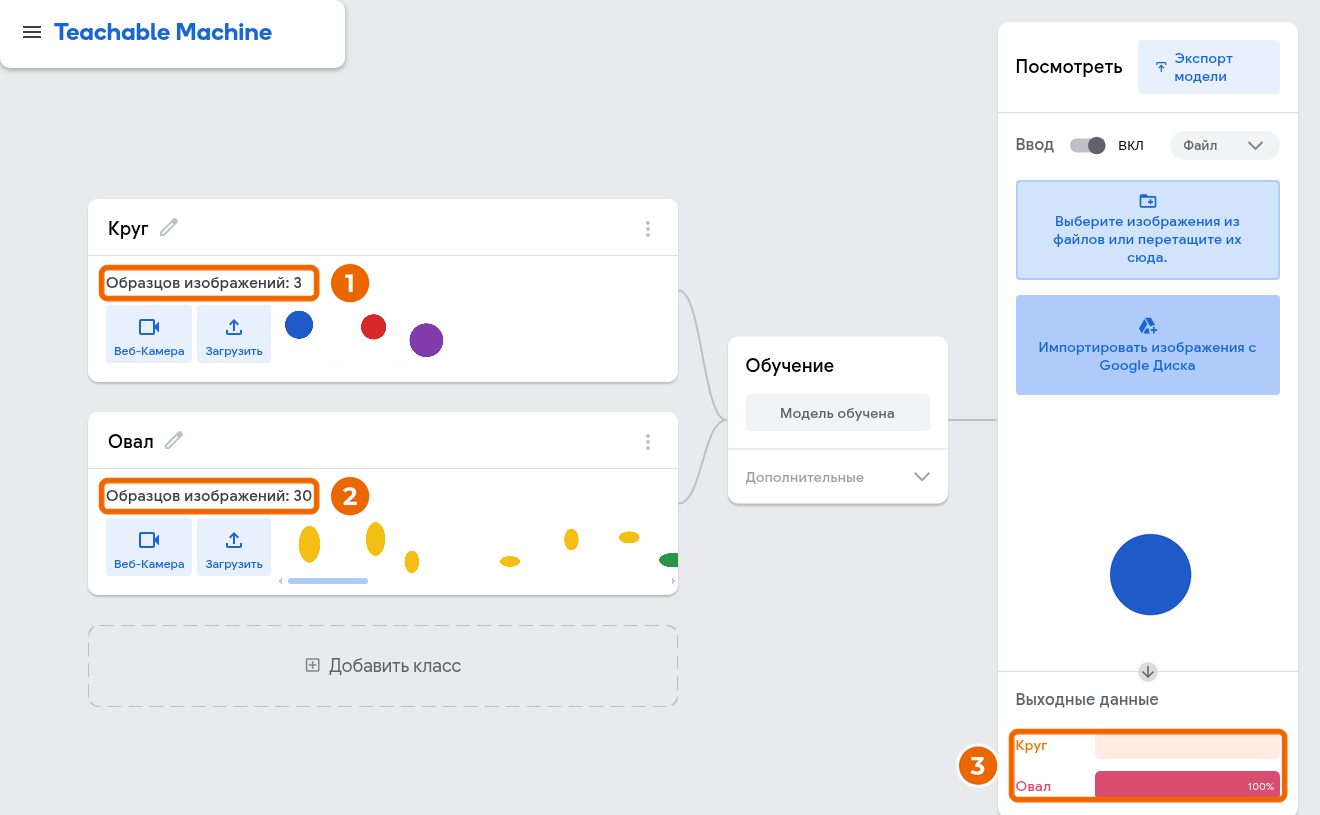Open the three-dot menu of Овал class

pyautogui.click(x=648, y=441)
